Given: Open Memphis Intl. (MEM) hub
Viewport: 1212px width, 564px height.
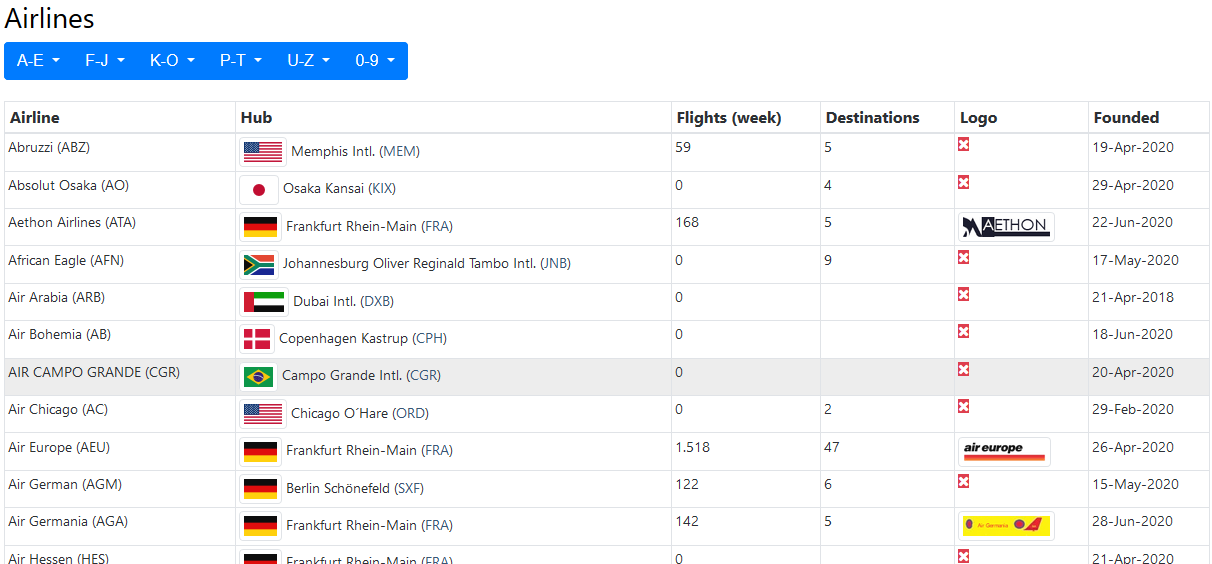Looking at the screenshot, I should 355,152.
